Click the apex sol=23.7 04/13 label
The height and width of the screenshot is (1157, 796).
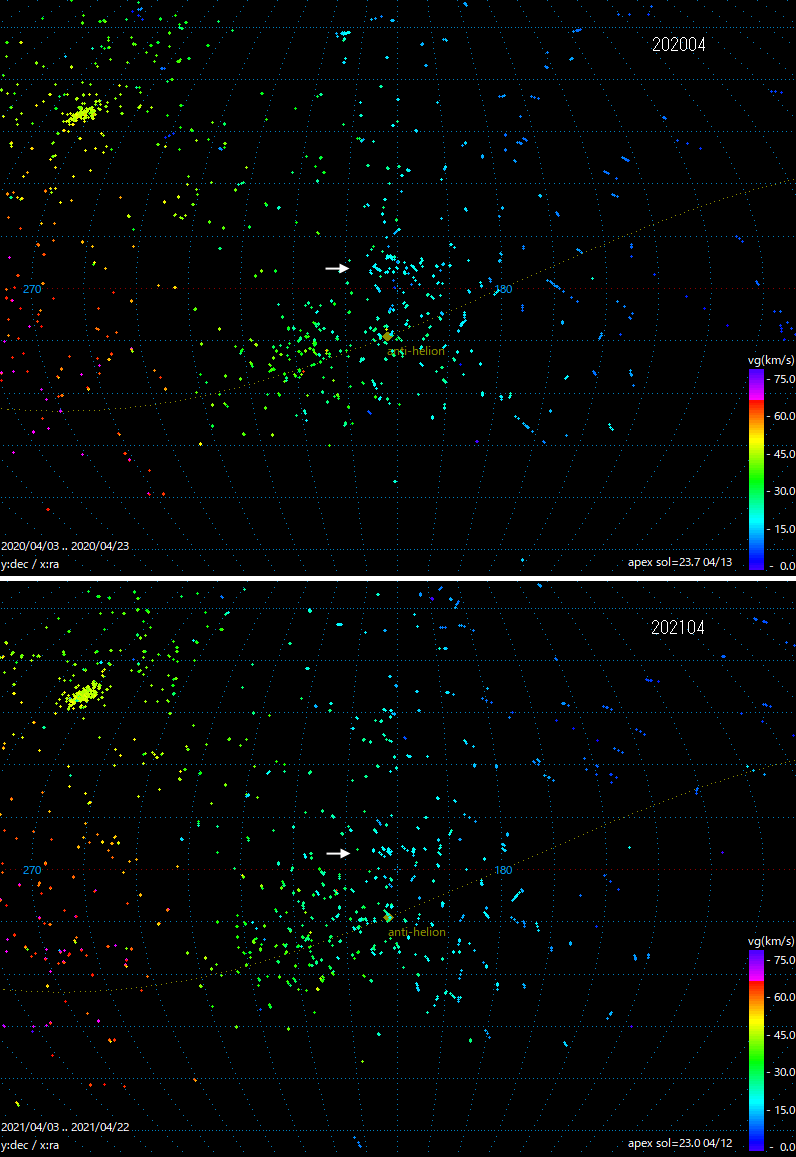click(680, 562)
